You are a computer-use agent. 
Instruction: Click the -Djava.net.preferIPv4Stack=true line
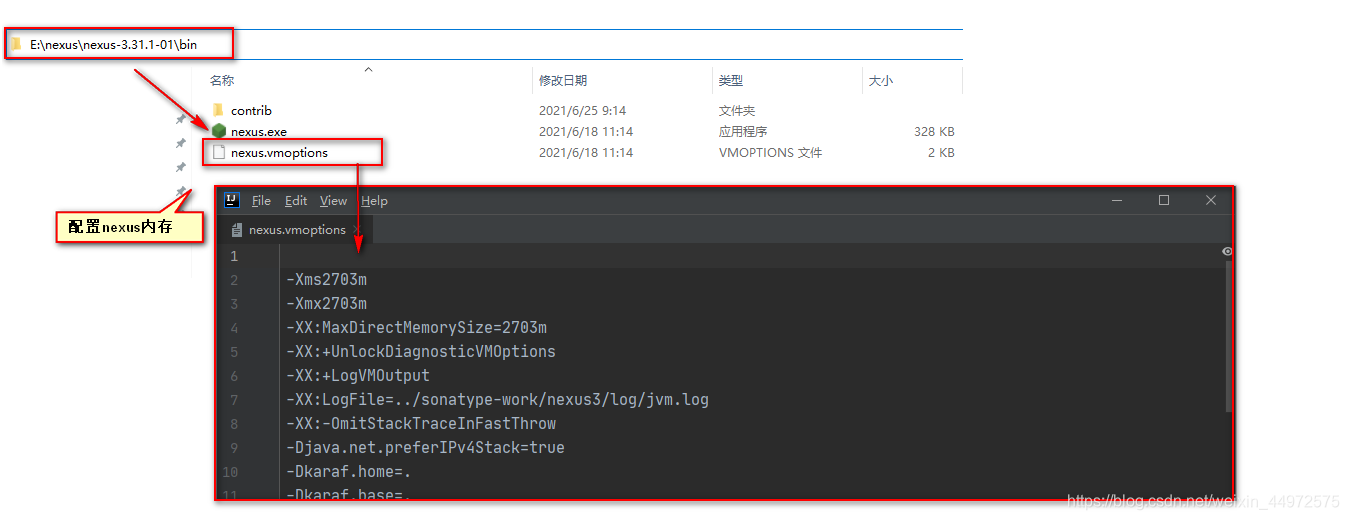click(425, 448)
